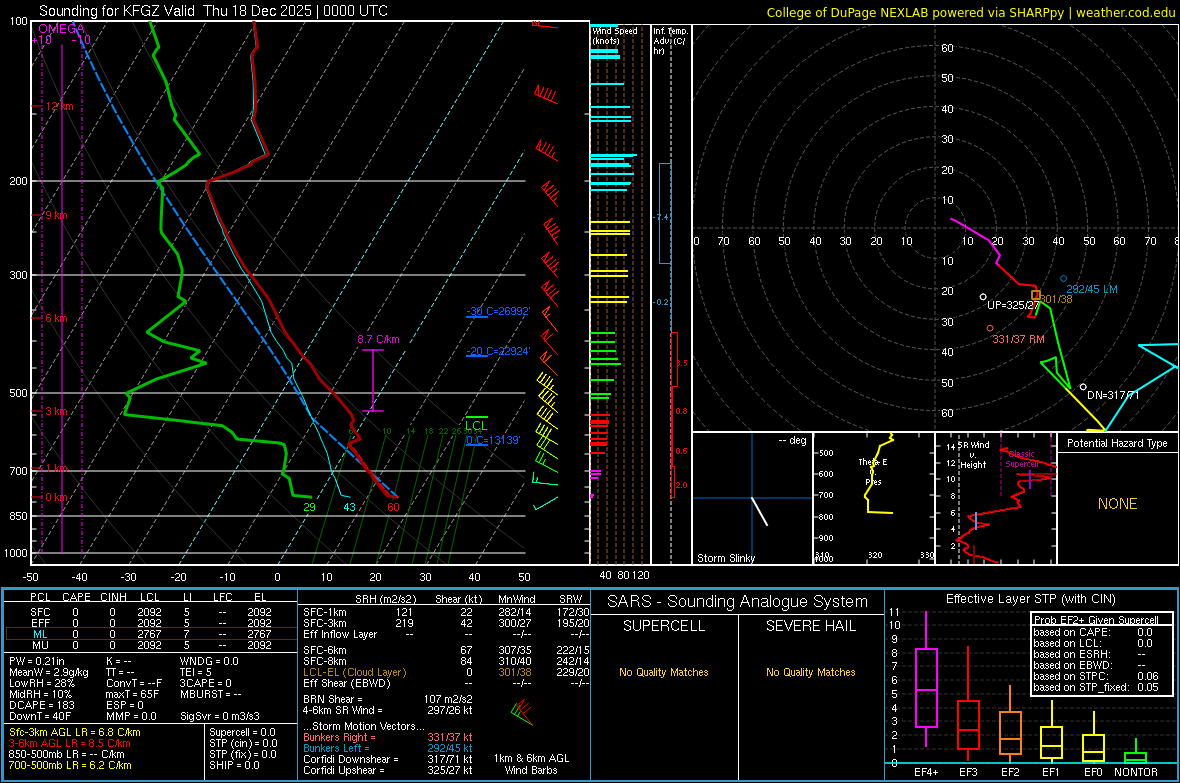Click the 'PW = 0.21in' value

[37, 661]
